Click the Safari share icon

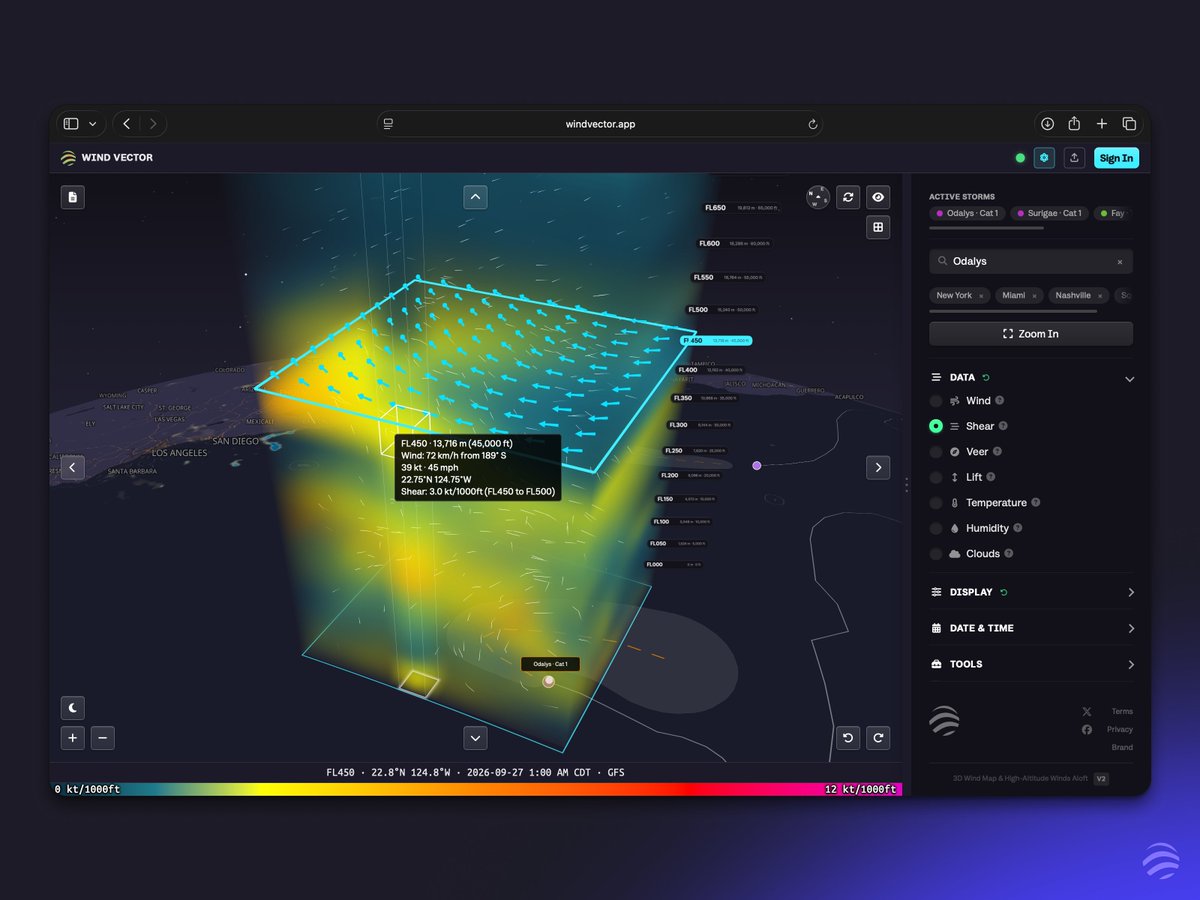coord(1074,124)
